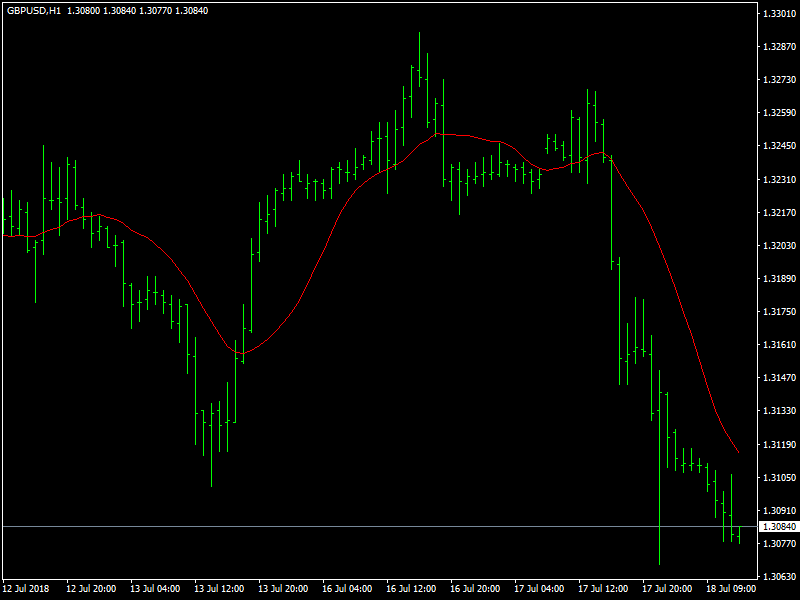Click the 1.31750 price level label
800x600 pixels.
tap(779, 312)
